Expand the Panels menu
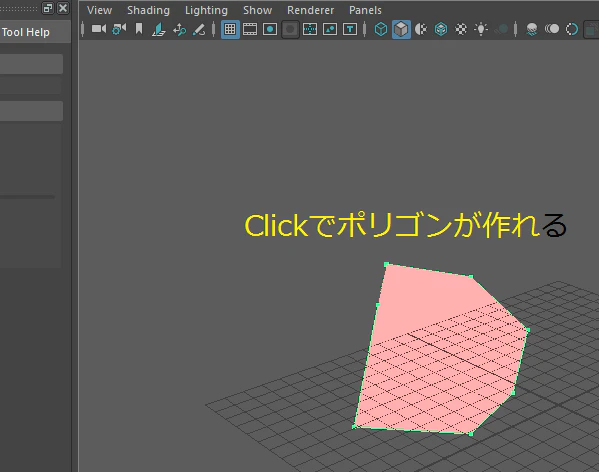 365,10
